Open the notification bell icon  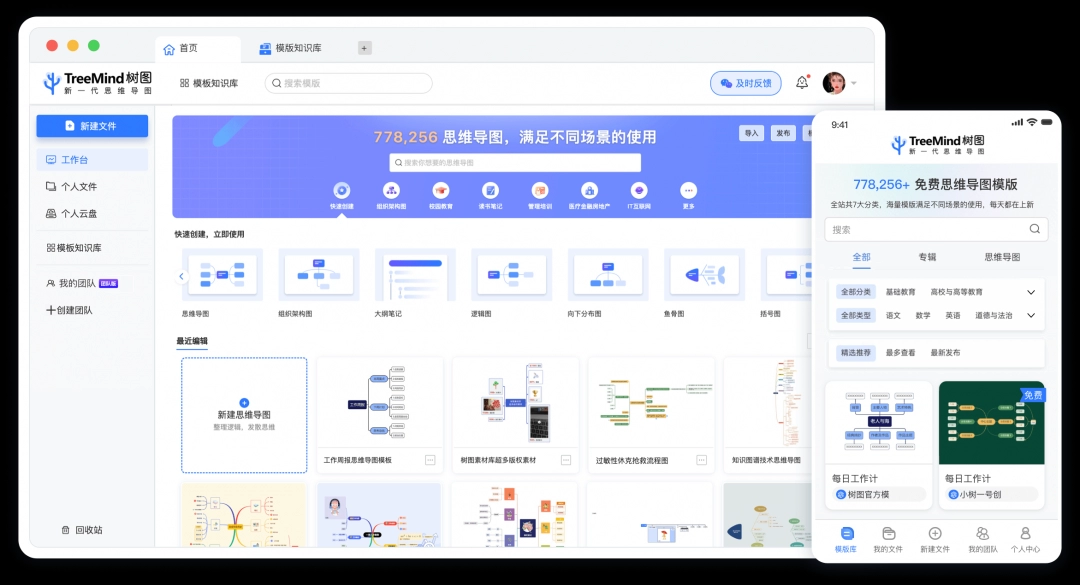(x=802, y=83)
